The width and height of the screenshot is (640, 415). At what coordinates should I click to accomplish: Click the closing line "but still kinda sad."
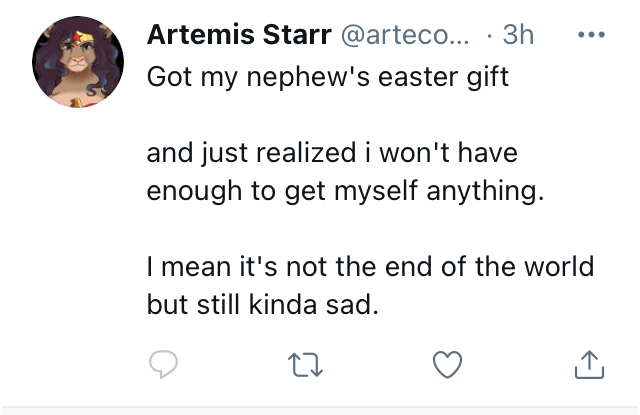pos(263,305)
